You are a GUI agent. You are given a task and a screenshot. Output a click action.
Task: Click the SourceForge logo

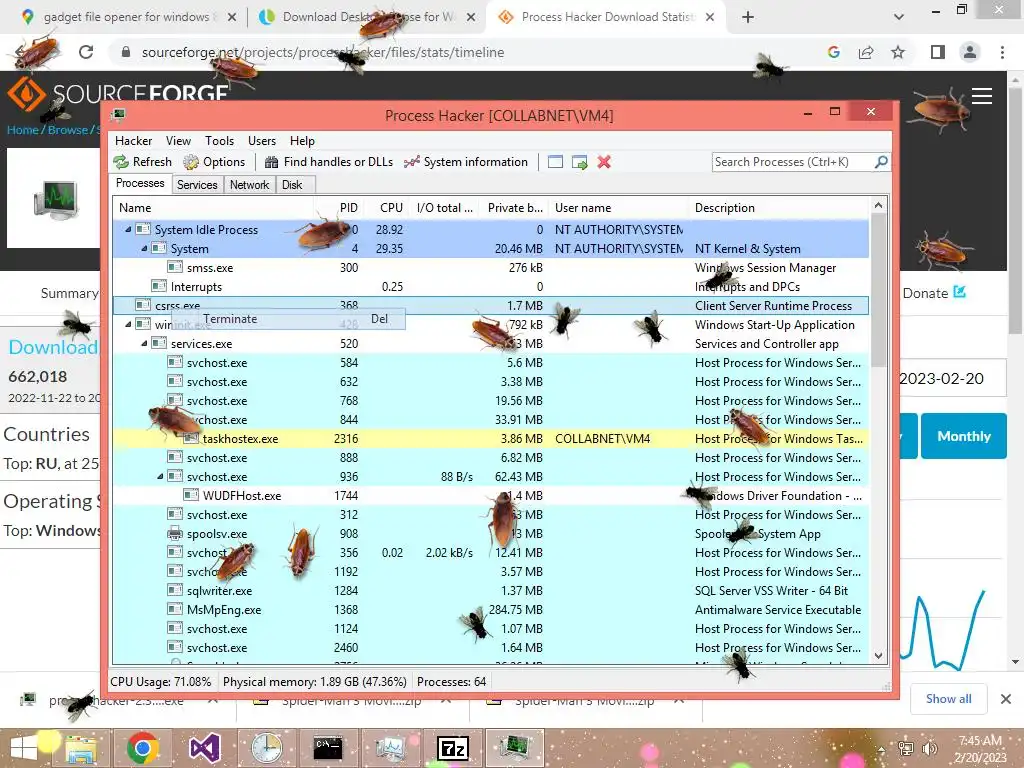(118, 95)
